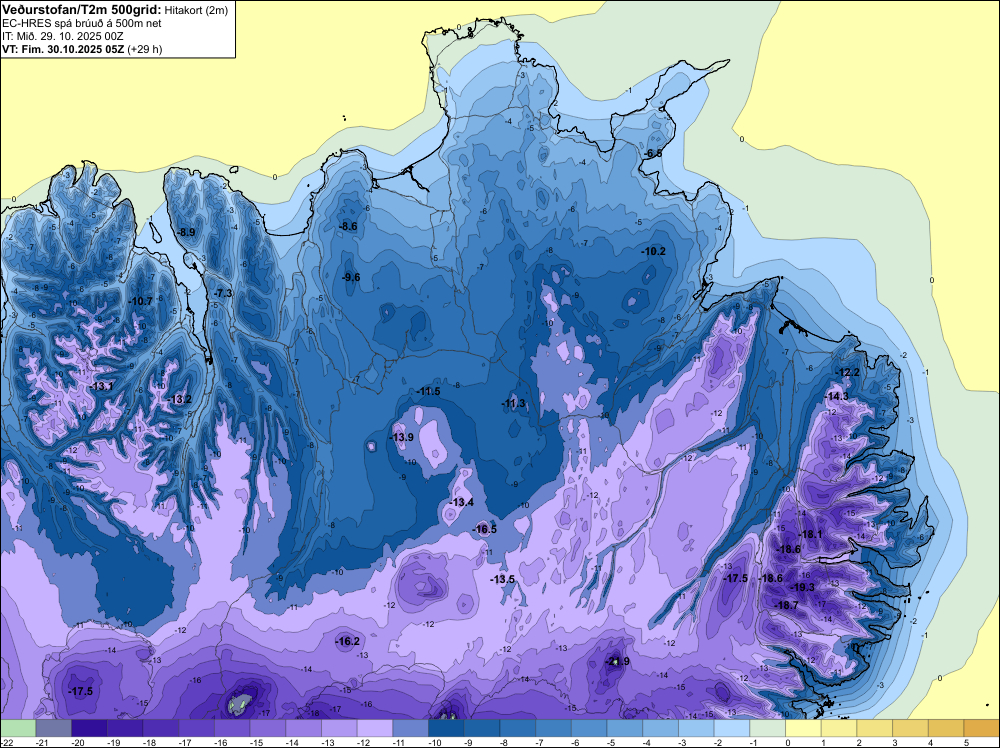Click the -13.2 temperature label
The height and width of the screenshot is (748, 1000).
pyautogui.click(x=179, y=399)
